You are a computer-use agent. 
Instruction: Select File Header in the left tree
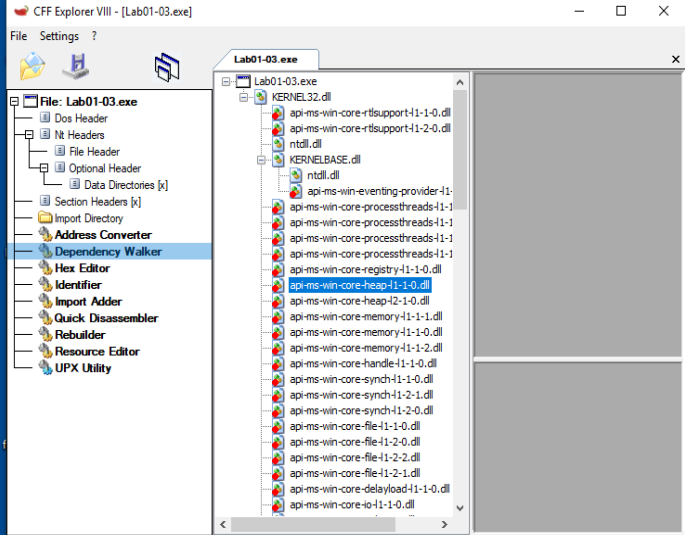[94, 152]
